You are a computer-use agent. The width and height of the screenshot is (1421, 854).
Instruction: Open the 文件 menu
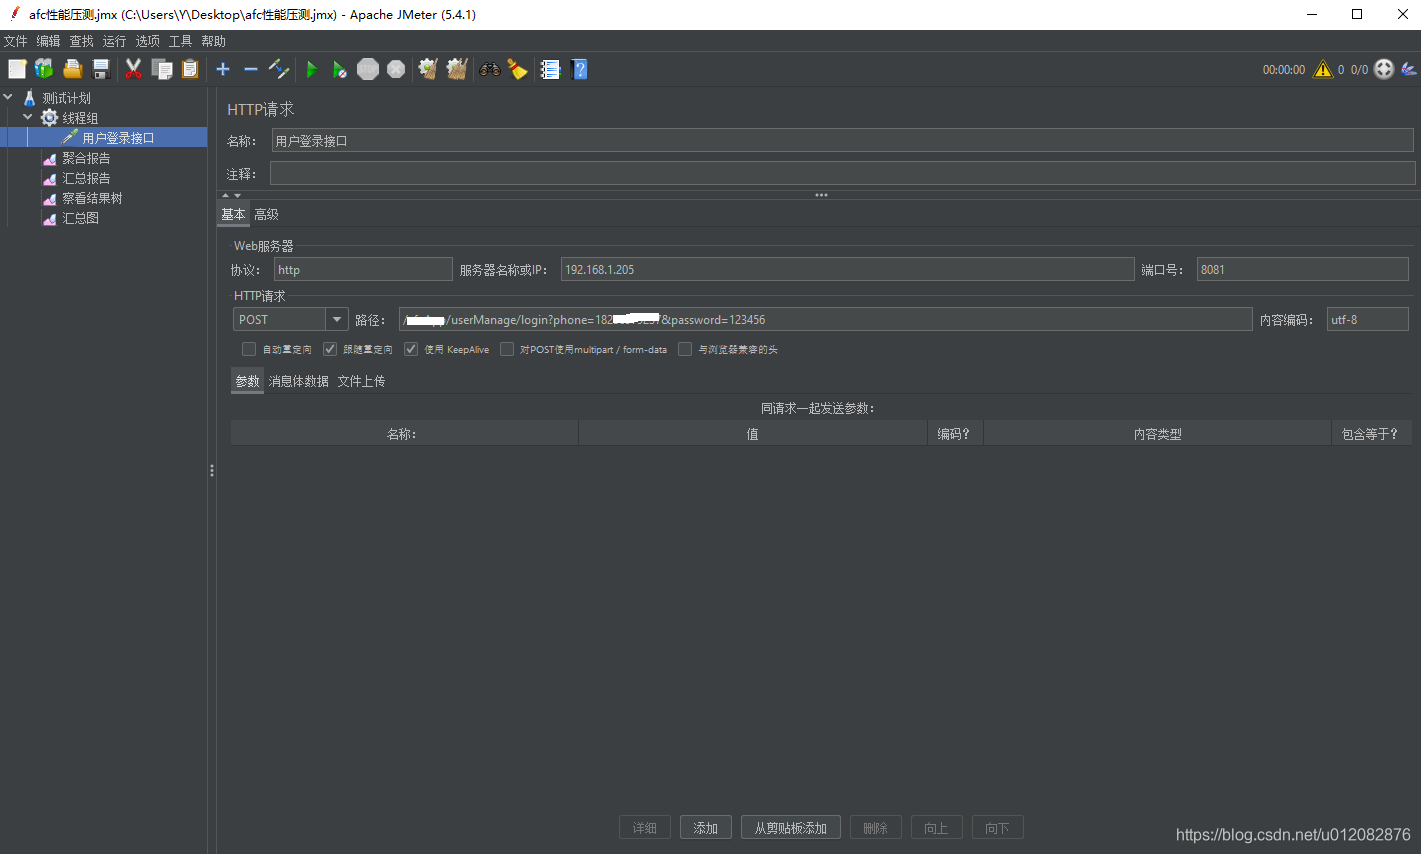15,41
